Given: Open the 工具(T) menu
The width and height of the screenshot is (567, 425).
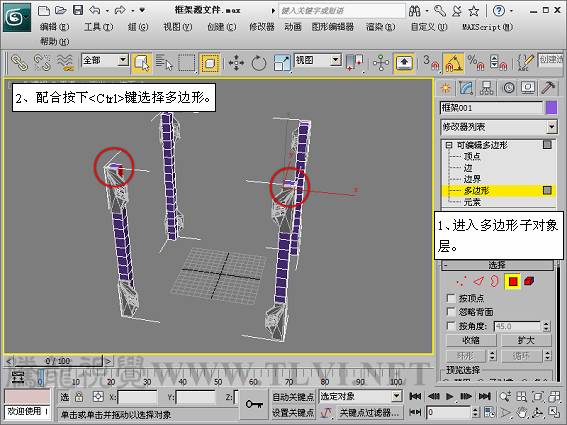Looking at the screenshot, I should coord(98,27).
